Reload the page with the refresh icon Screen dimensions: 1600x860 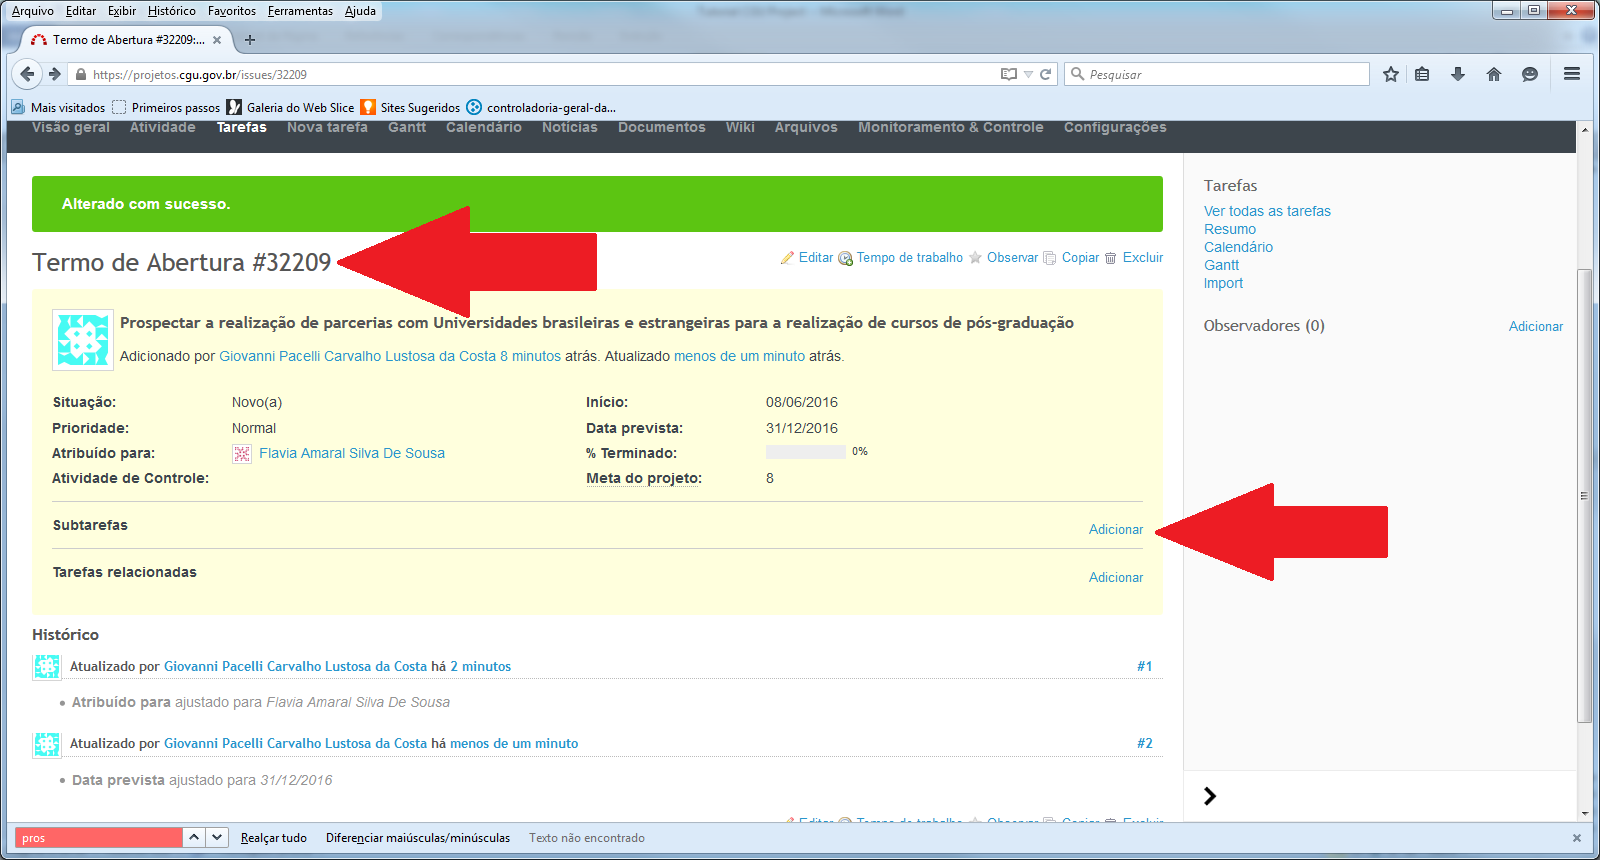[1046, 74]
